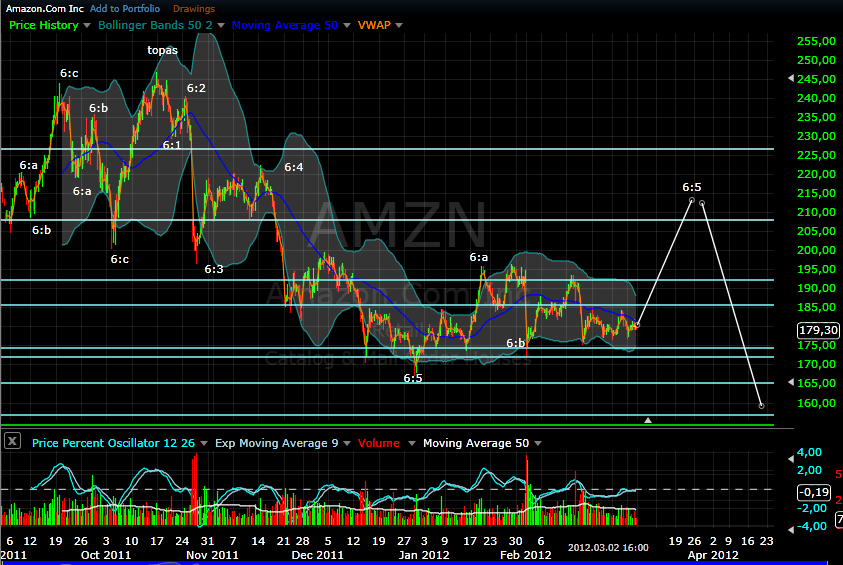This screenshot has width=843, height=565.
Task: Click the topas annotation label
Action: [x=162, y=50]
